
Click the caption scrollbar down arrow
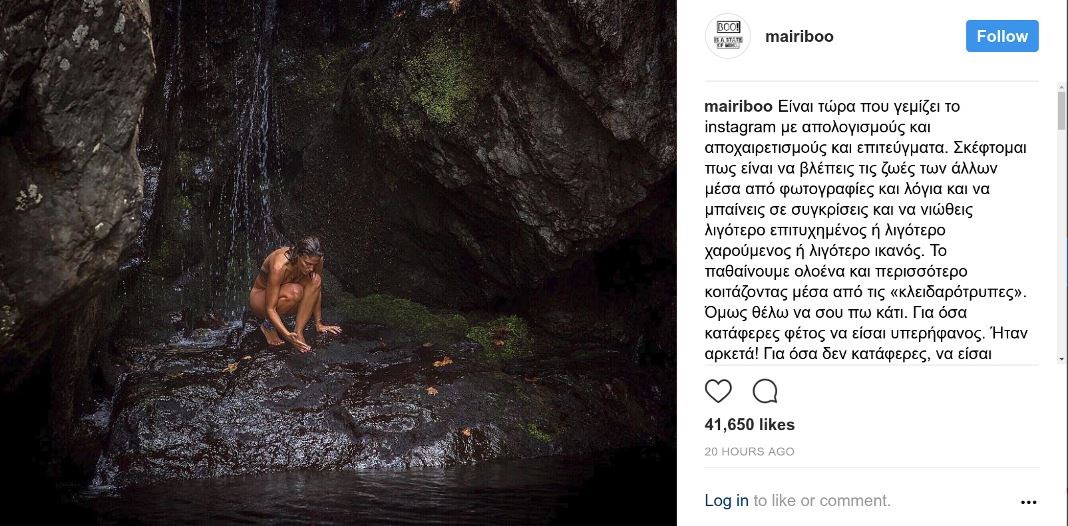[x=1061, y=359]
